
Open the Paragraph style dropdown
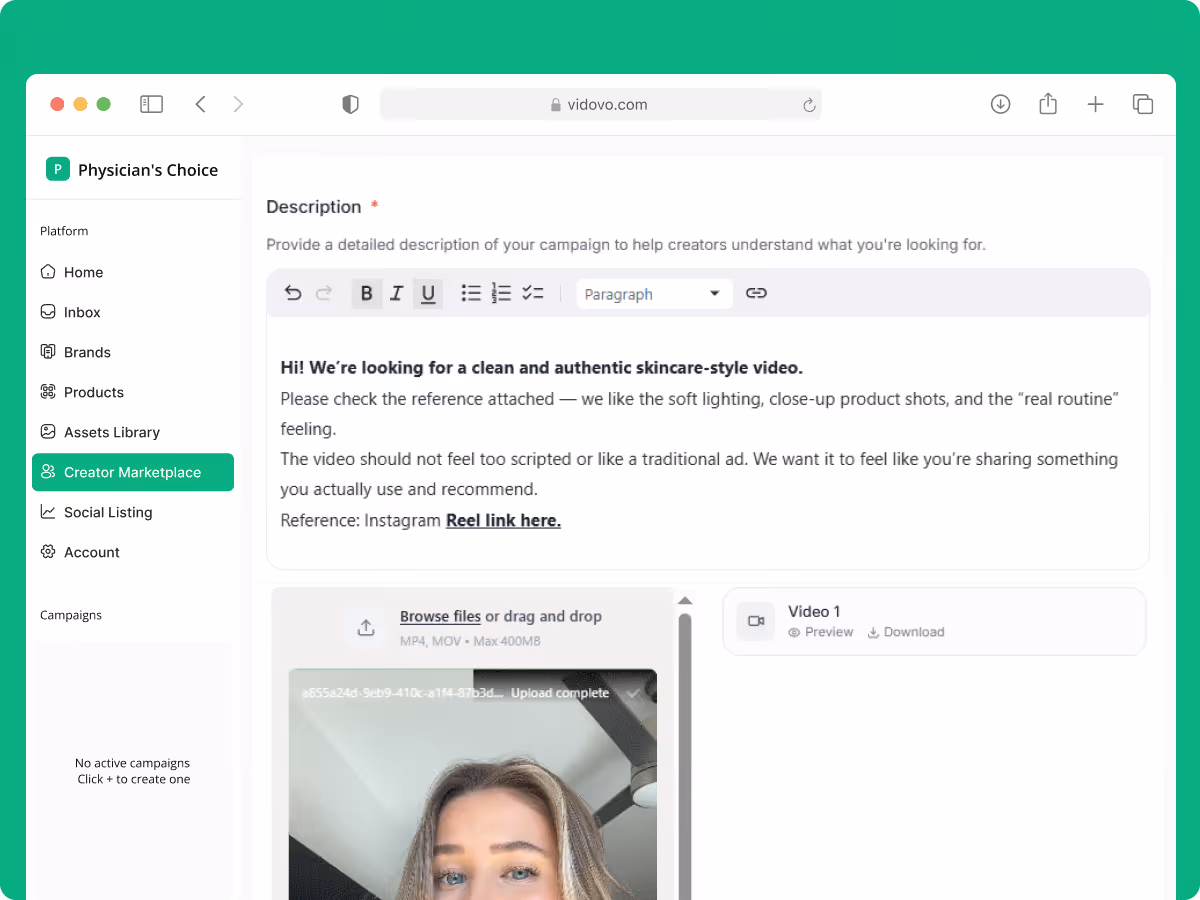pos(654,294)
